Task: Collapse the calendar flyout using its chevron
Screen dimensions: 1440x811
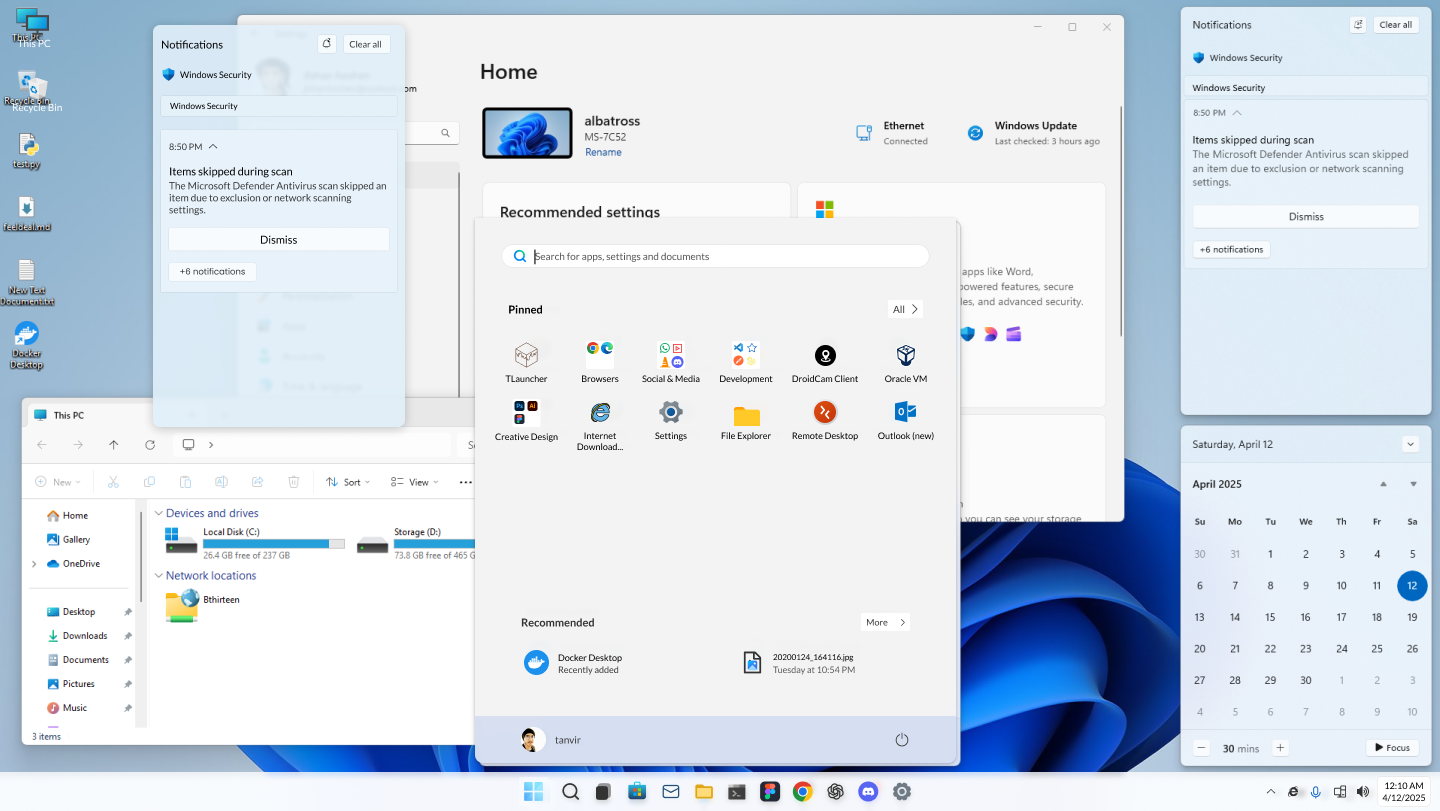Action: click(x=1410, y=443)
